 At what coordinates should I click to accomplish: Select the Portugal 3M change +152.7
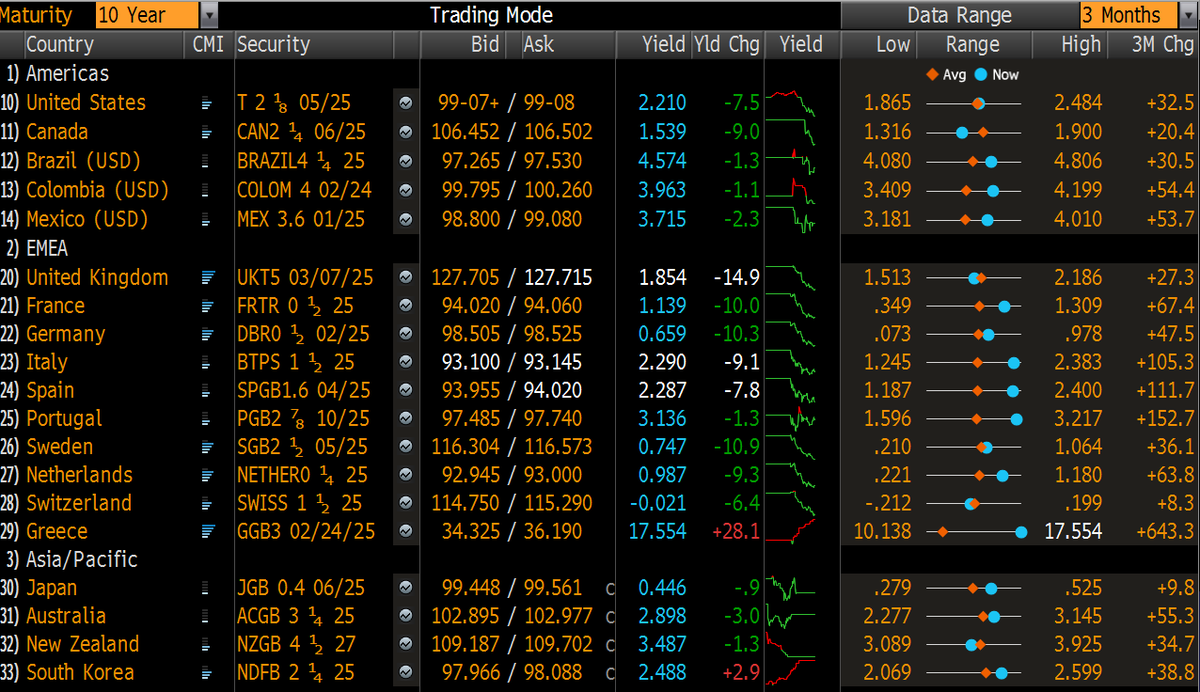tap(1165, 418)
